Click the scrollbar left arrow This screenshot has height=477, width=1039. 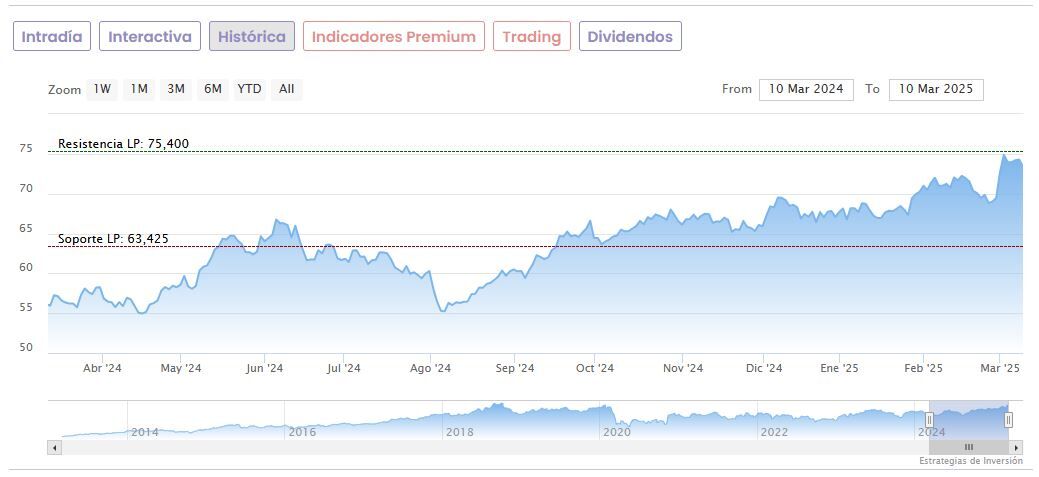(x=54, y=447)
